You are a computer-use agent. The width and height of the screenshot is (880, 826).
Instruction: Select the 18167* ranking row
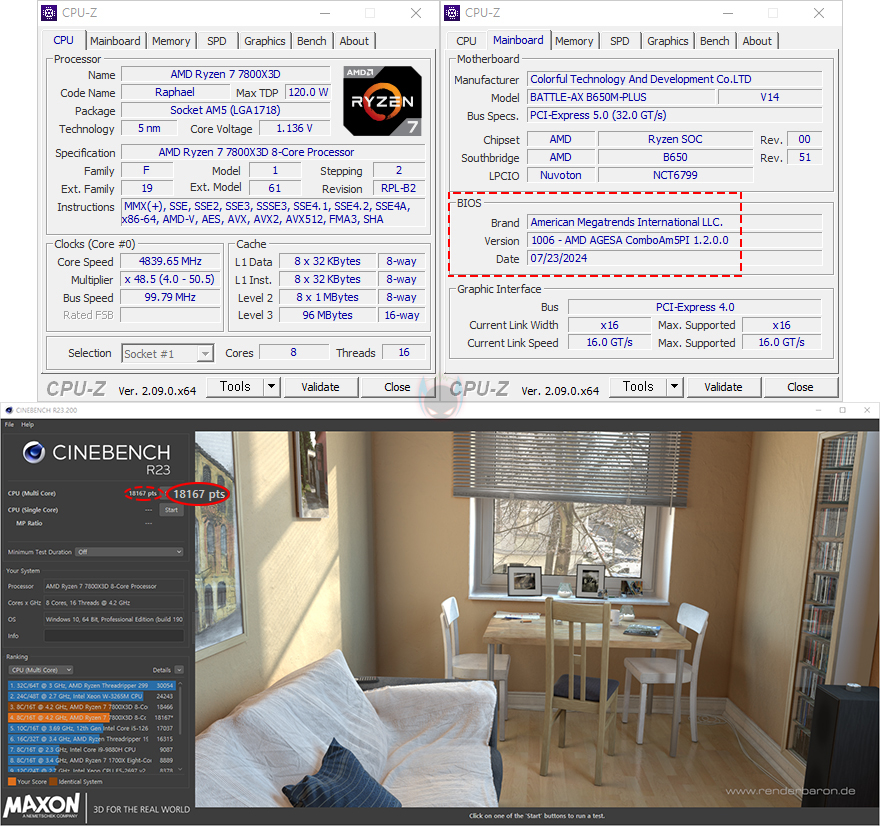tap(91, 718)
